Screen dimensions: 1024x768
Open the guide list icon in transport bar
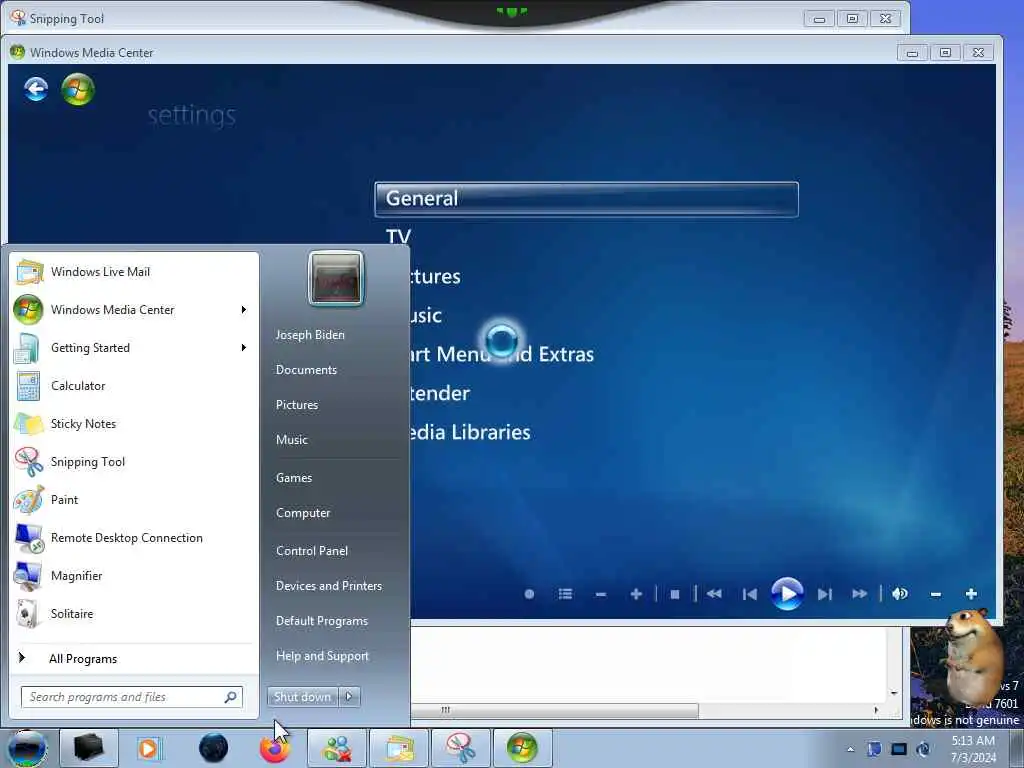click(565, 594)
